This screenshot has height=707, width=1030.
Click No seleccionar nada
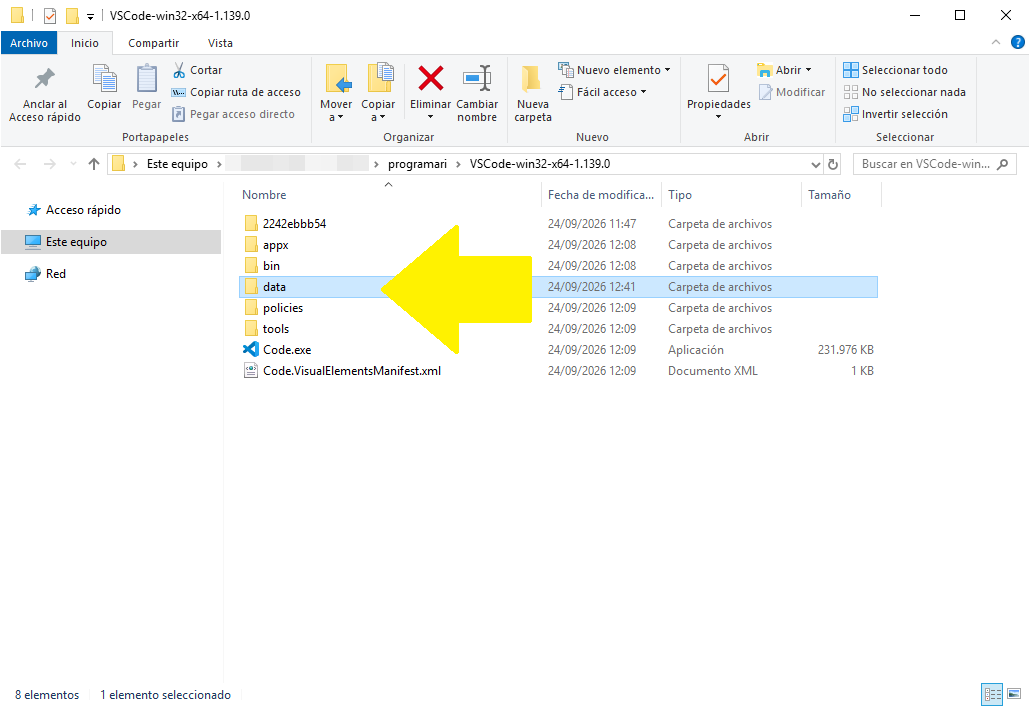click(905, 92)
